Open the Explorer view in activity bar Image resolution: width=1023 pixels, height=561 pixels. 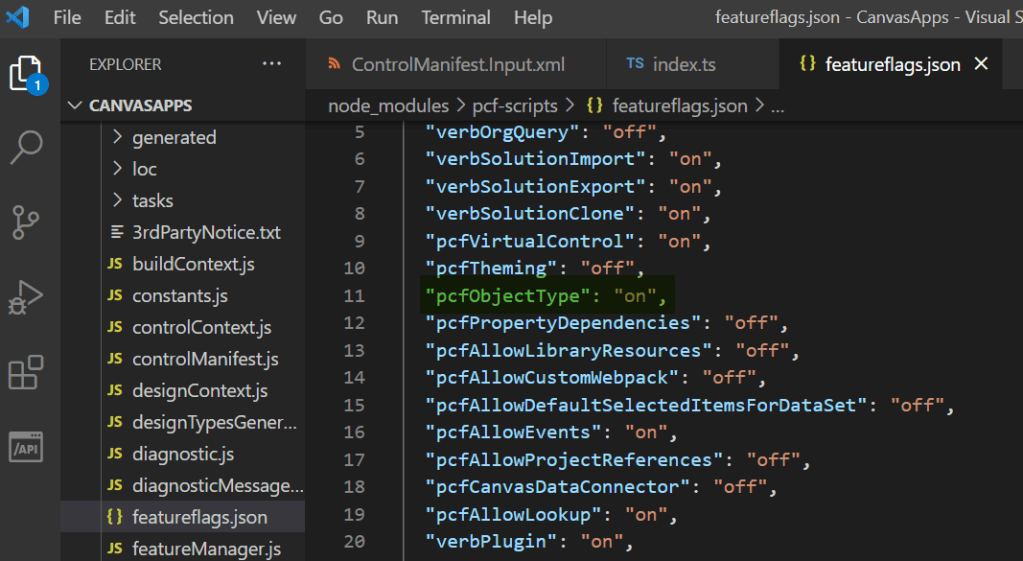tap(27, 75)
